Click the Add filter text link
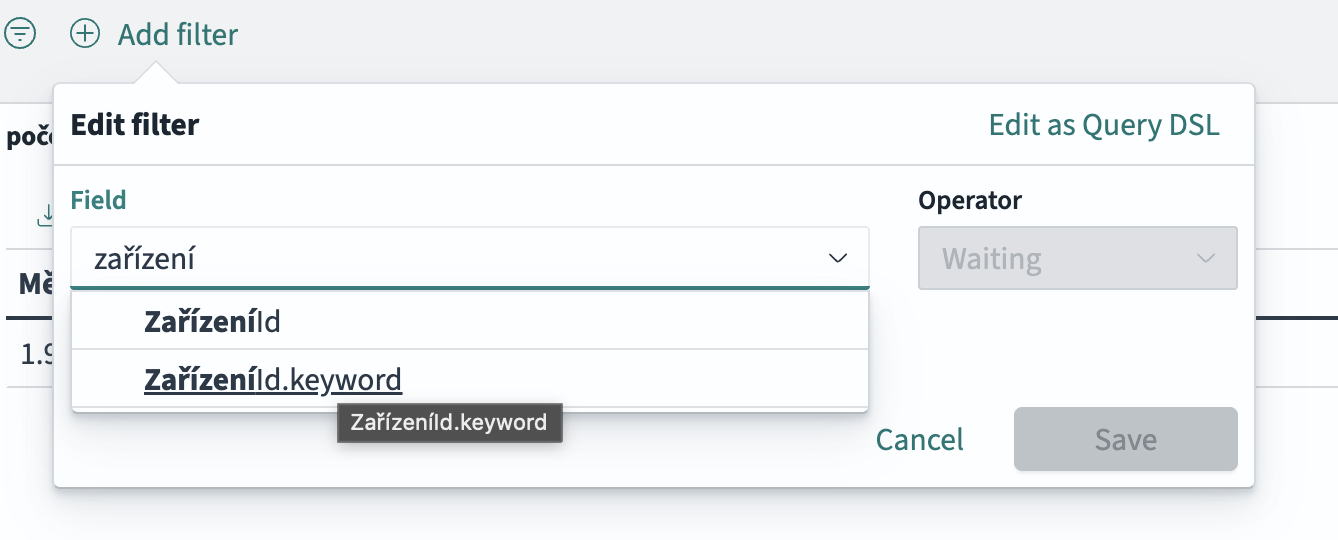The height and width of the screenshot is (540, 1338). pyautogui.click(x=178, y=35)
